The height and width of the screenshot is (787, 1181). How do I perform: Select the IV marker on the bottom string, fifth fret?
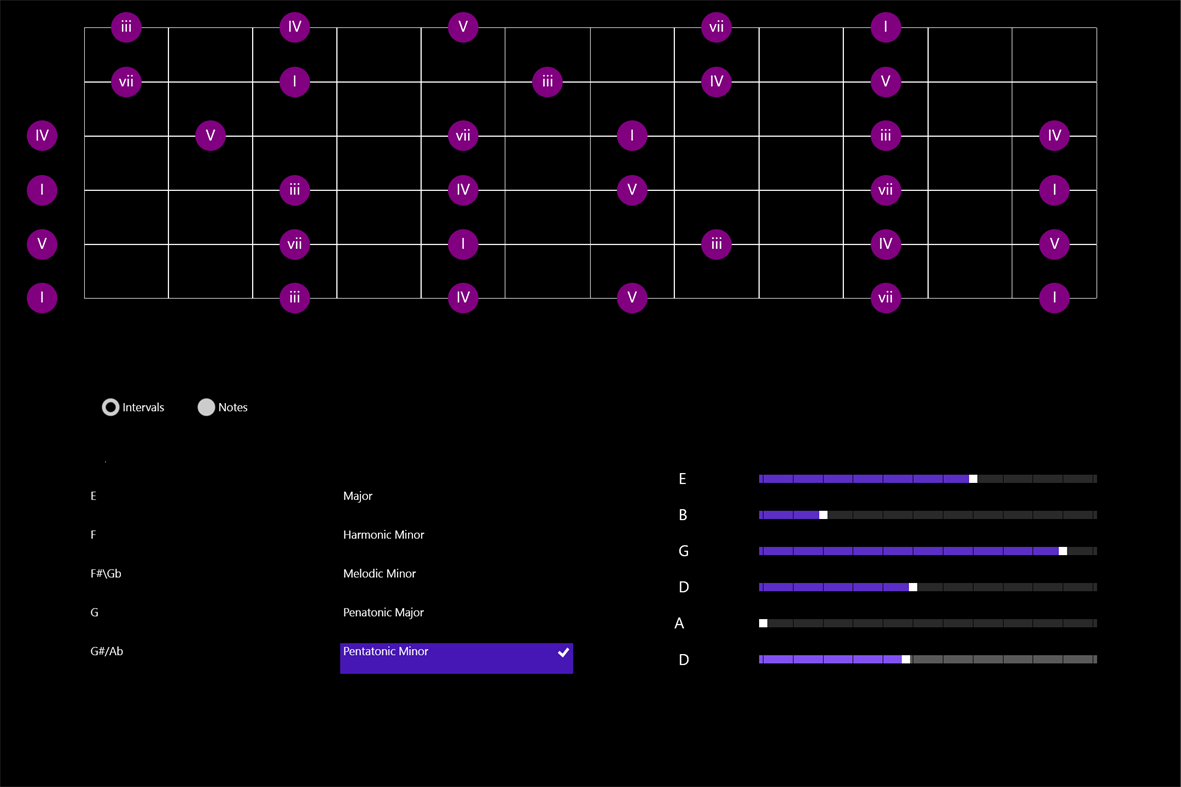click(463, 297)
